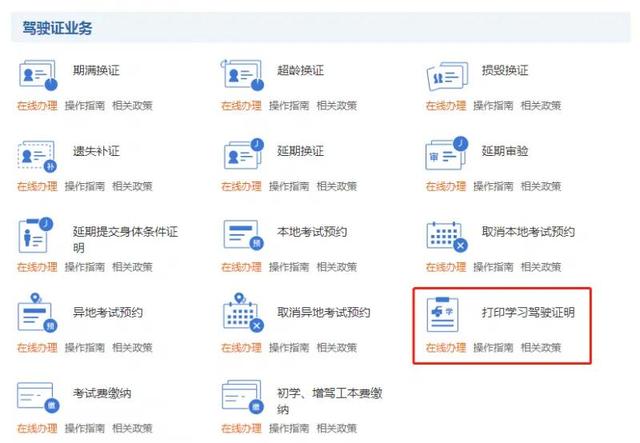The image size is (640, 443).
Task: Start 在线办理 for 初学、增驾工本费缴纳
Action: (x=241, y=428)
